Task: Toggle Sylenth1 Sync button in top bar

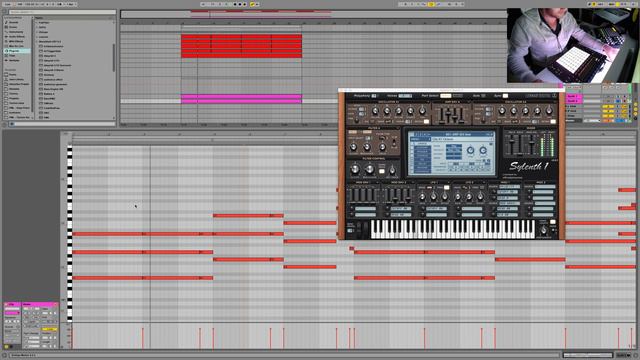Action: tap(505, 96)
